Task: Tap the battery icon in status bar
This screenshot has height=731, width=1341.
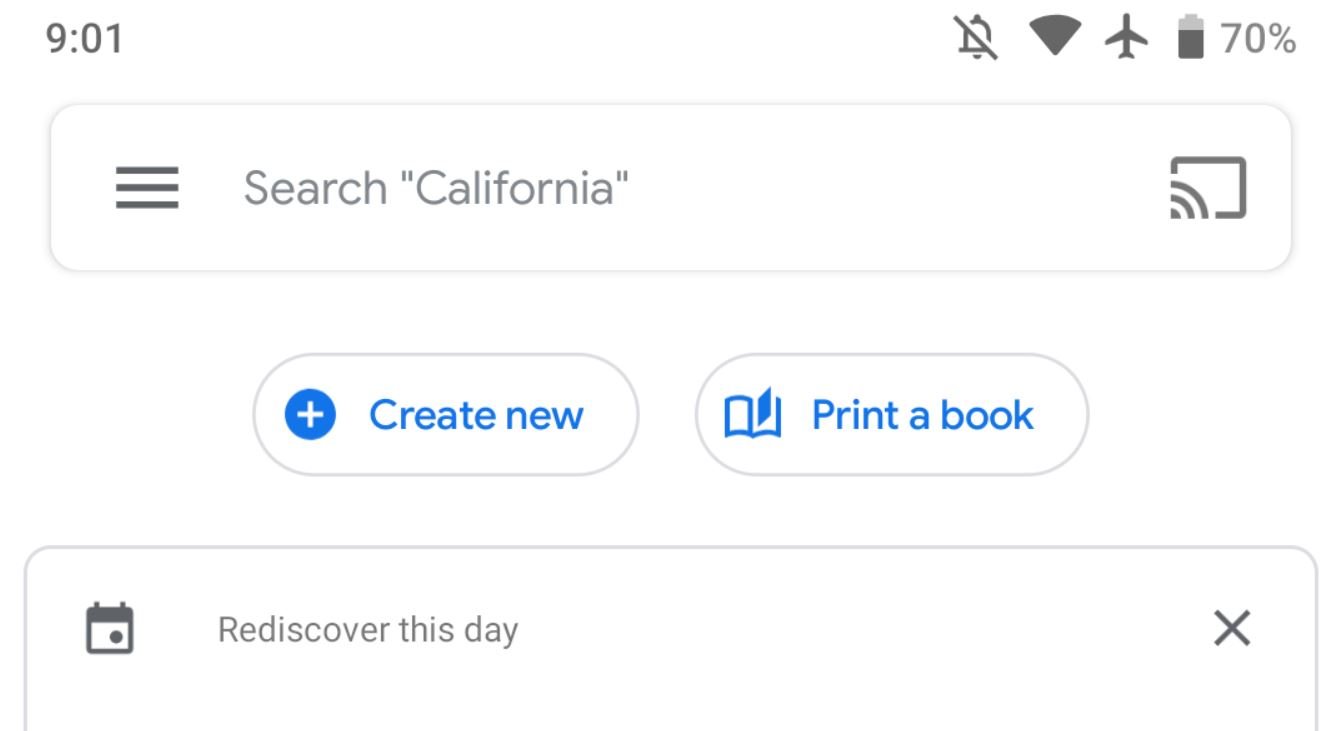Action: tap(1190, 40)
